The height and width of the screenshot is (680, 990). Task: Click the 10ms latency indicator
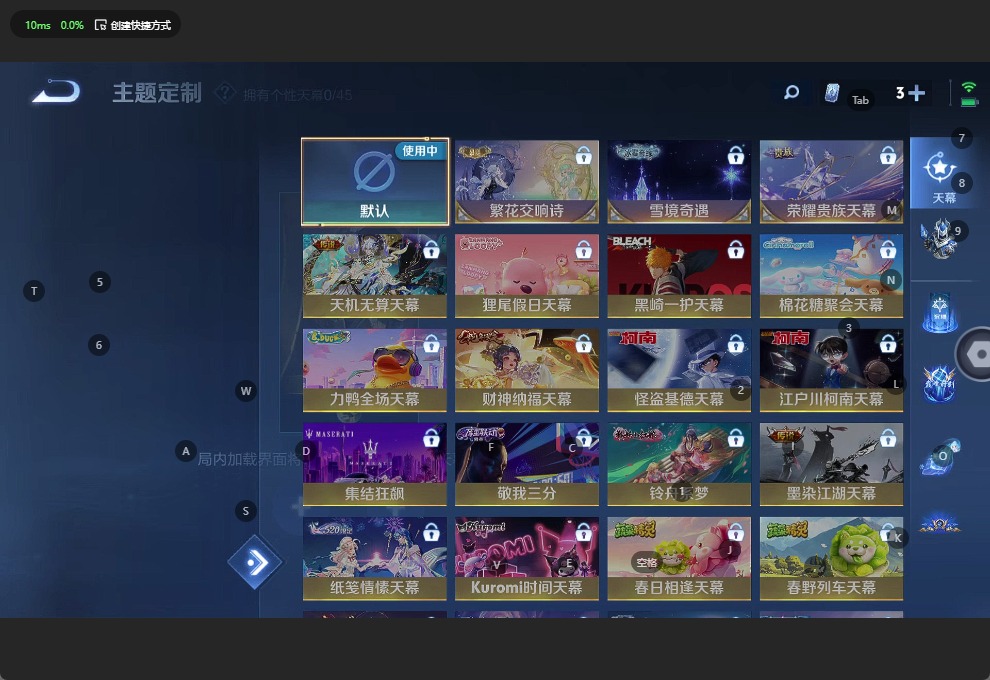click(37, 25)
